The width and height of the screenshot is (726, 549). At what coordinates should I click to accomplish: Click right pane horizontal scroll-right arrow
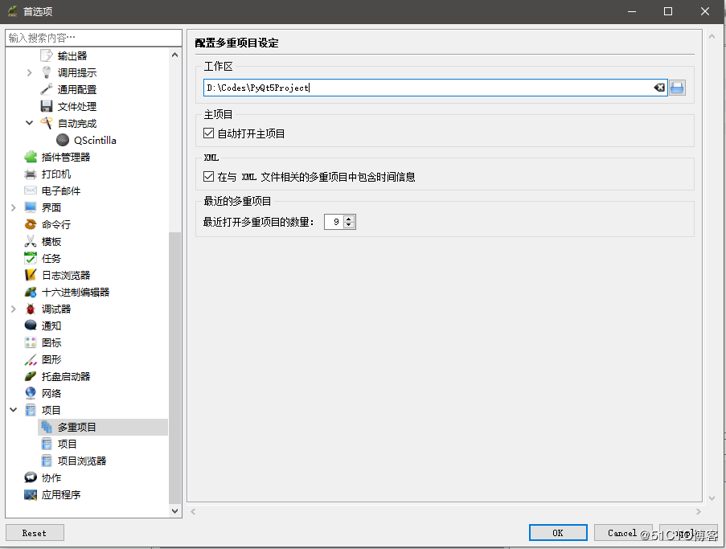698,512
